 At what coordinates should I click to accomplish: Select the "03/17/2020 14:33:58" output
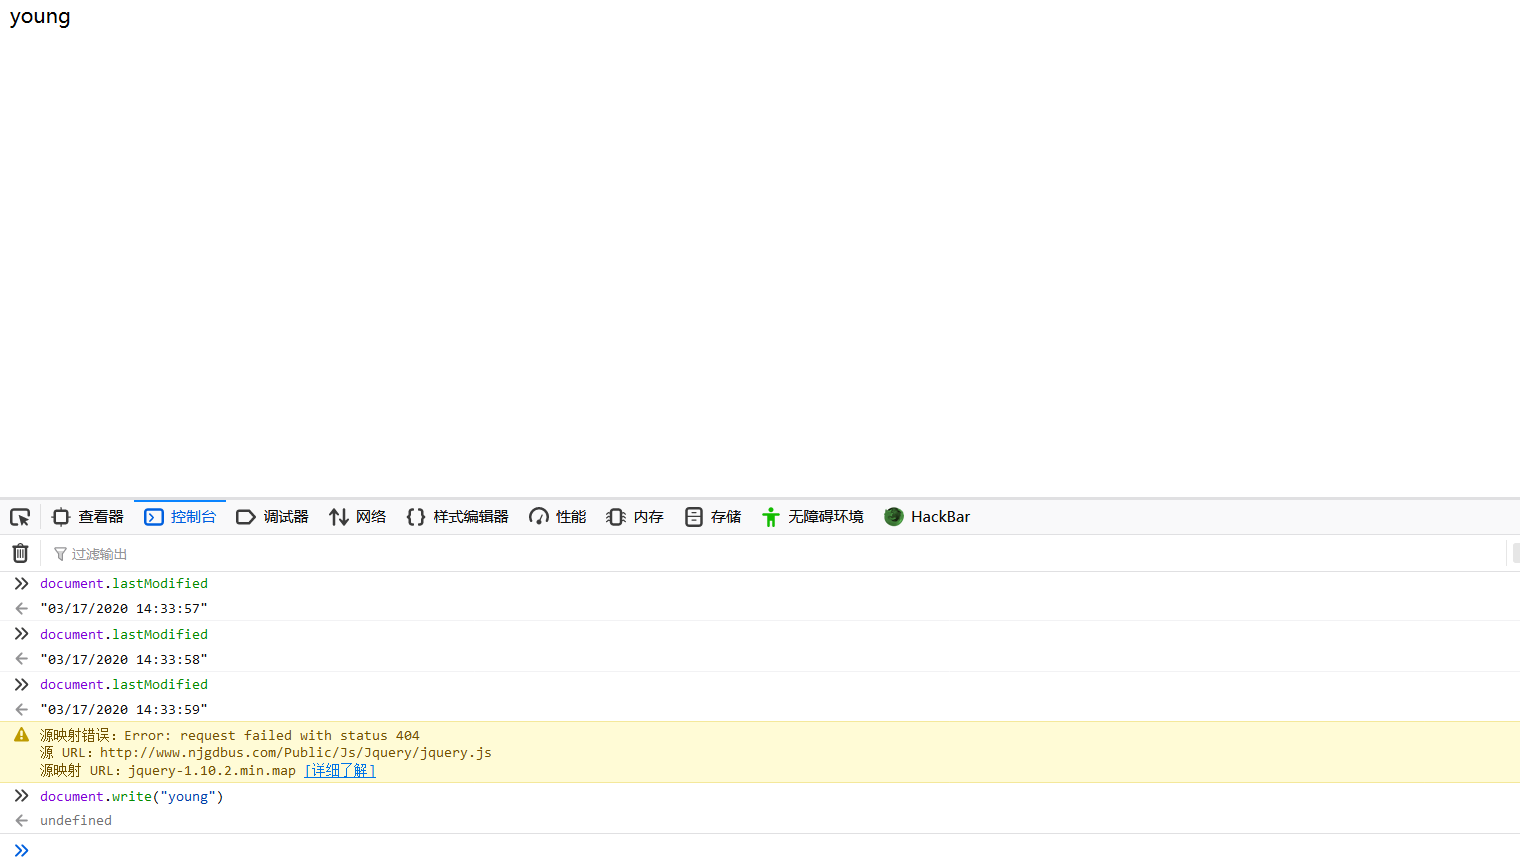124,659
